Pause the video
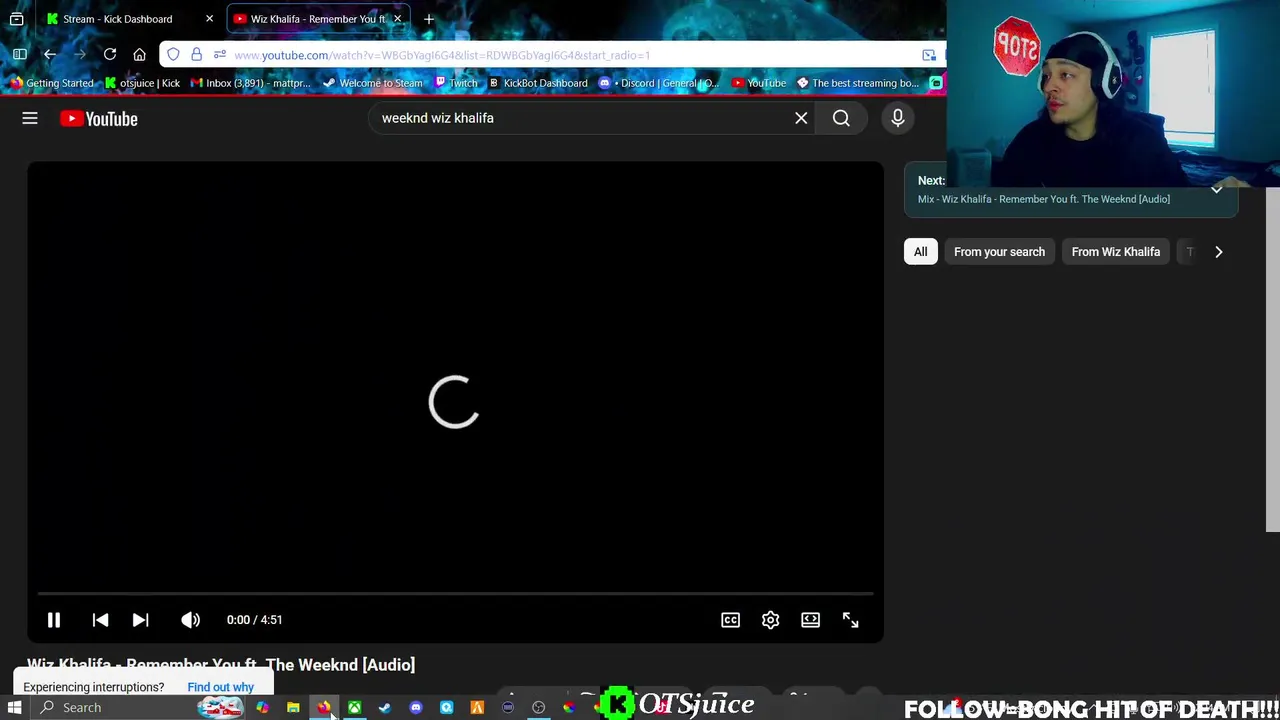This screenshot has width=1280, height=720. [54, 620]
